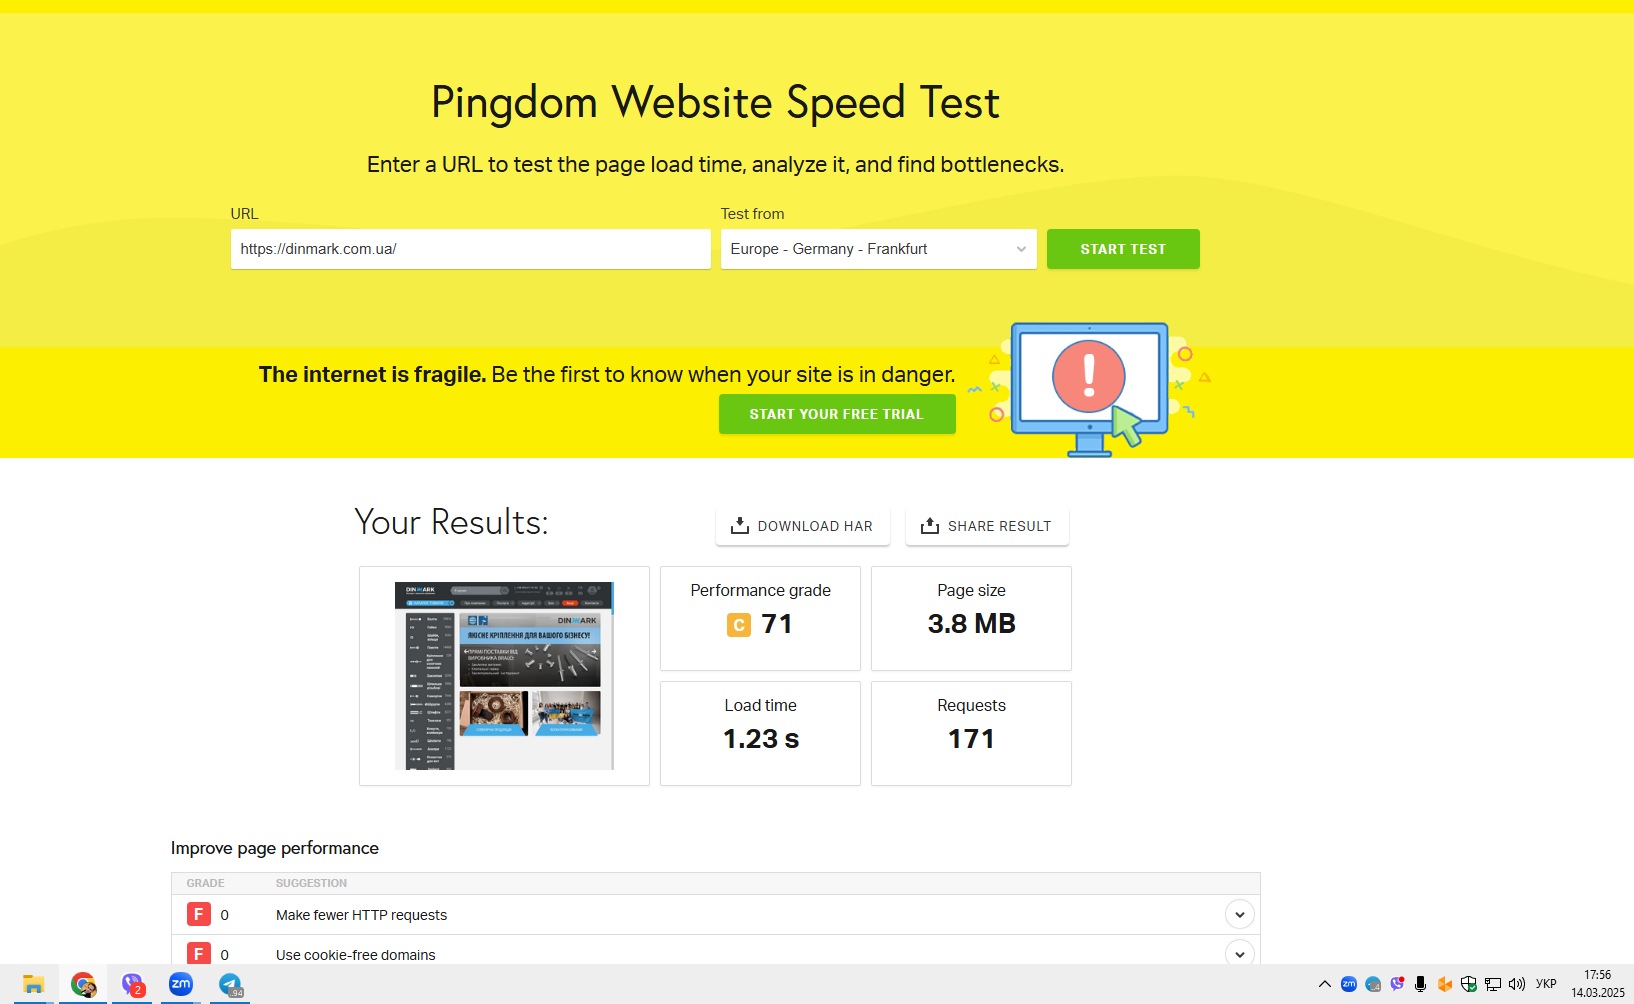Click the Page size value 3.8 MB
The width and height of the screenshot is (1634, 1004).
[971, 624]
